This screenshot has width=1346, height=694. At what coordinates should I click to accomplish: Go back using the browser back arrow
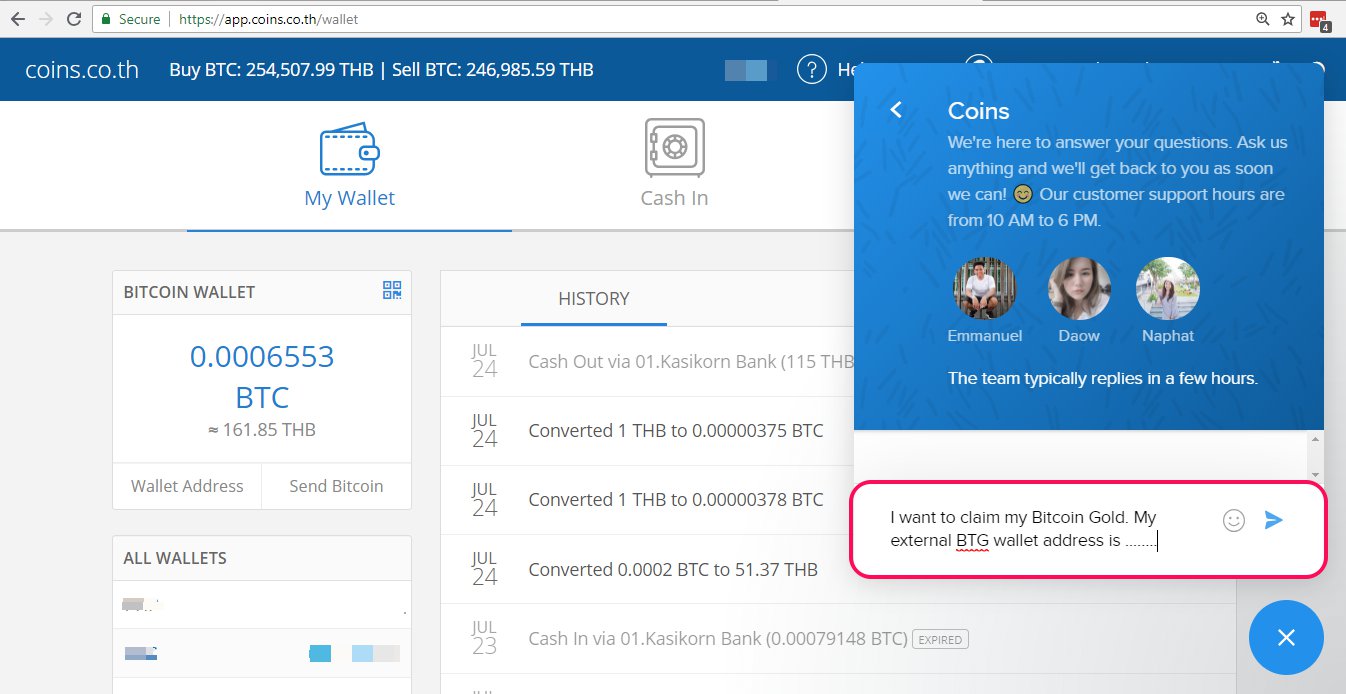click(x=18, y=19)
